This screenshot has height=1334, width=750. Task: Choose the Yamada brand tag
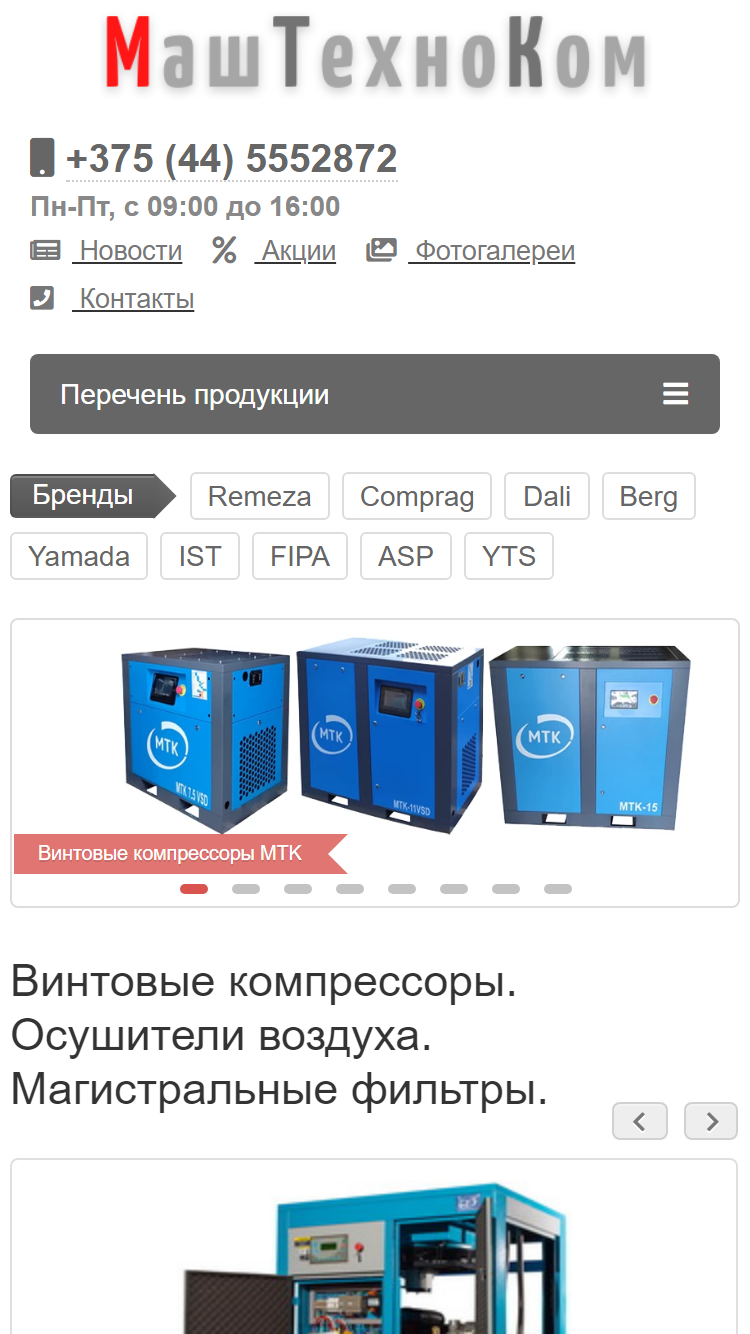[x=79, y=556]
